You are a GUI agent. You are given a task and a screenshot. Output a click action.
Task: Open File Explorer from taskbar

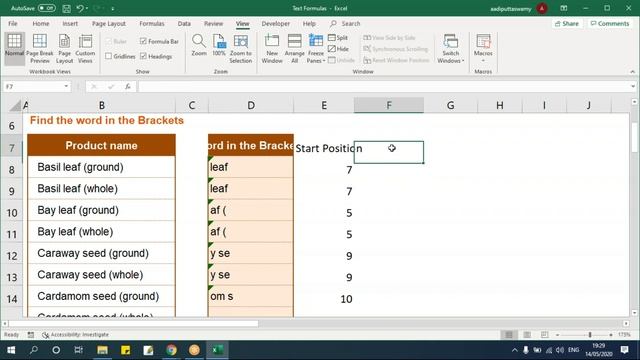click(x=102, y=350)
